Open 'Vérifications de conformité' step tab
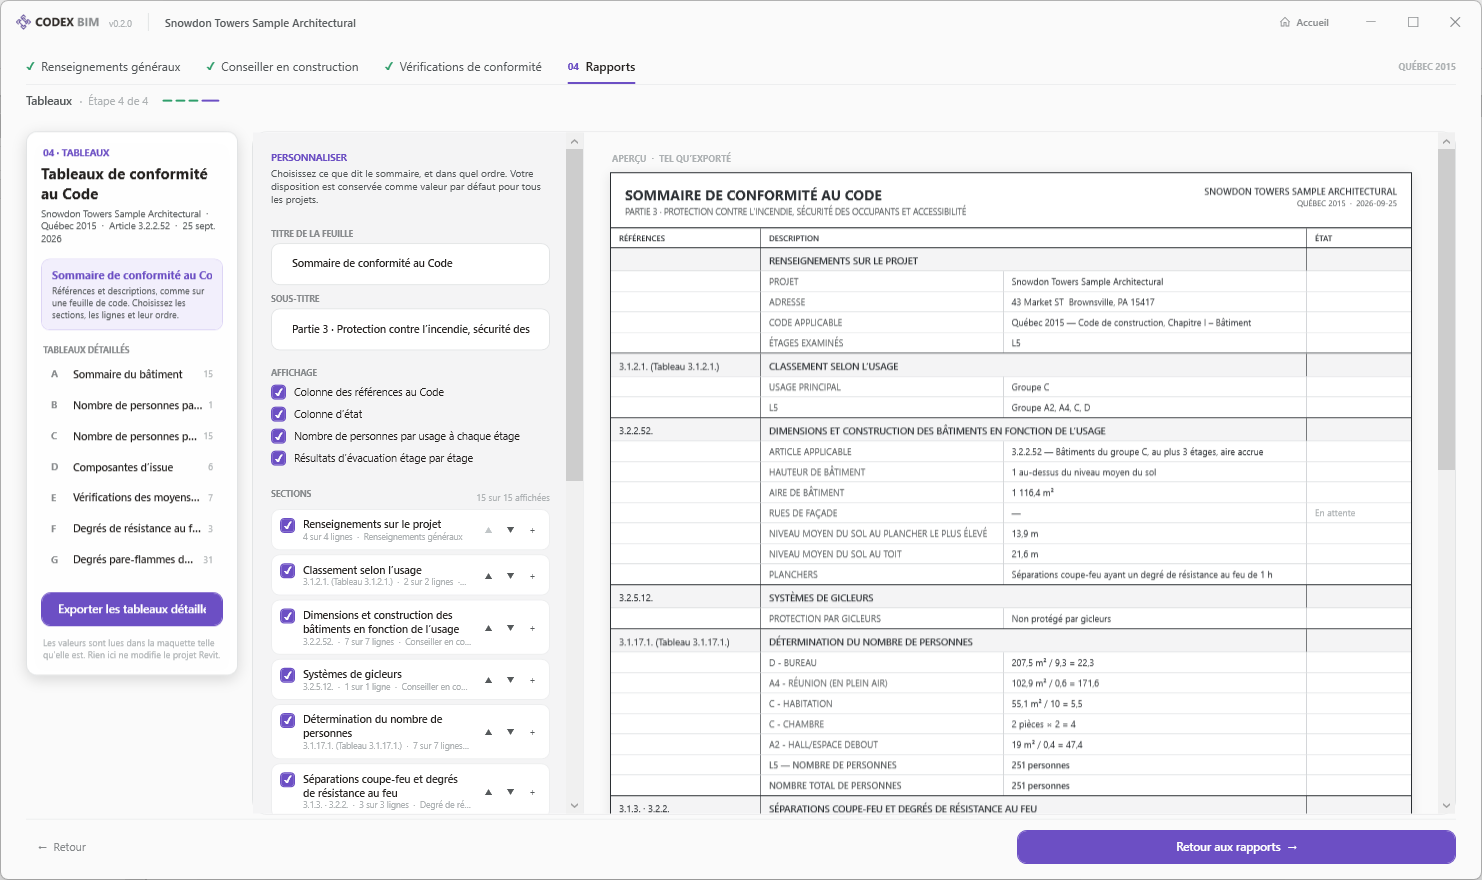Image resolution: width=1482 pixels, height=880 pixels. pos(463,67)
